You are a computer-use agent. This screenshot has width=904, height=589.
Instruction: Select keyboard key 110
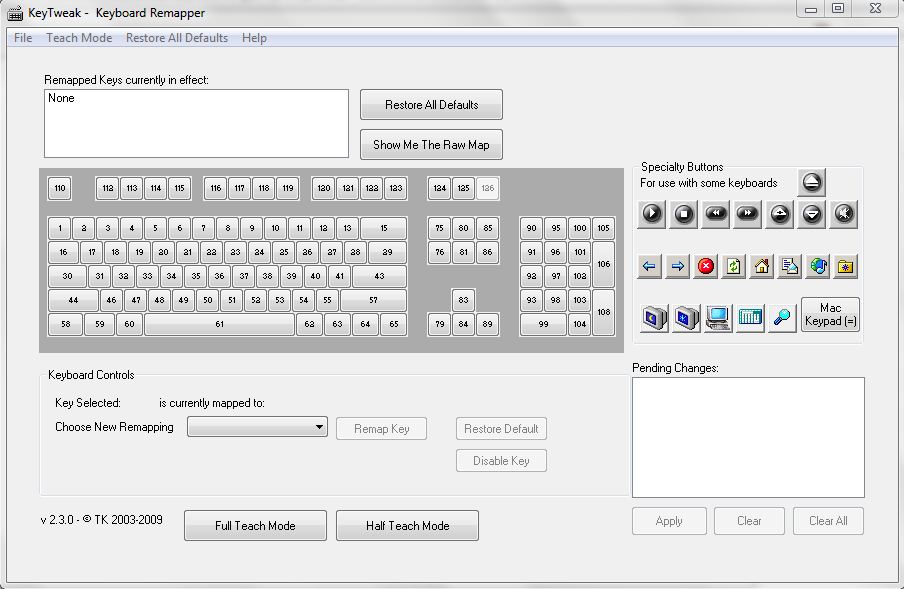tap(60, 188)
